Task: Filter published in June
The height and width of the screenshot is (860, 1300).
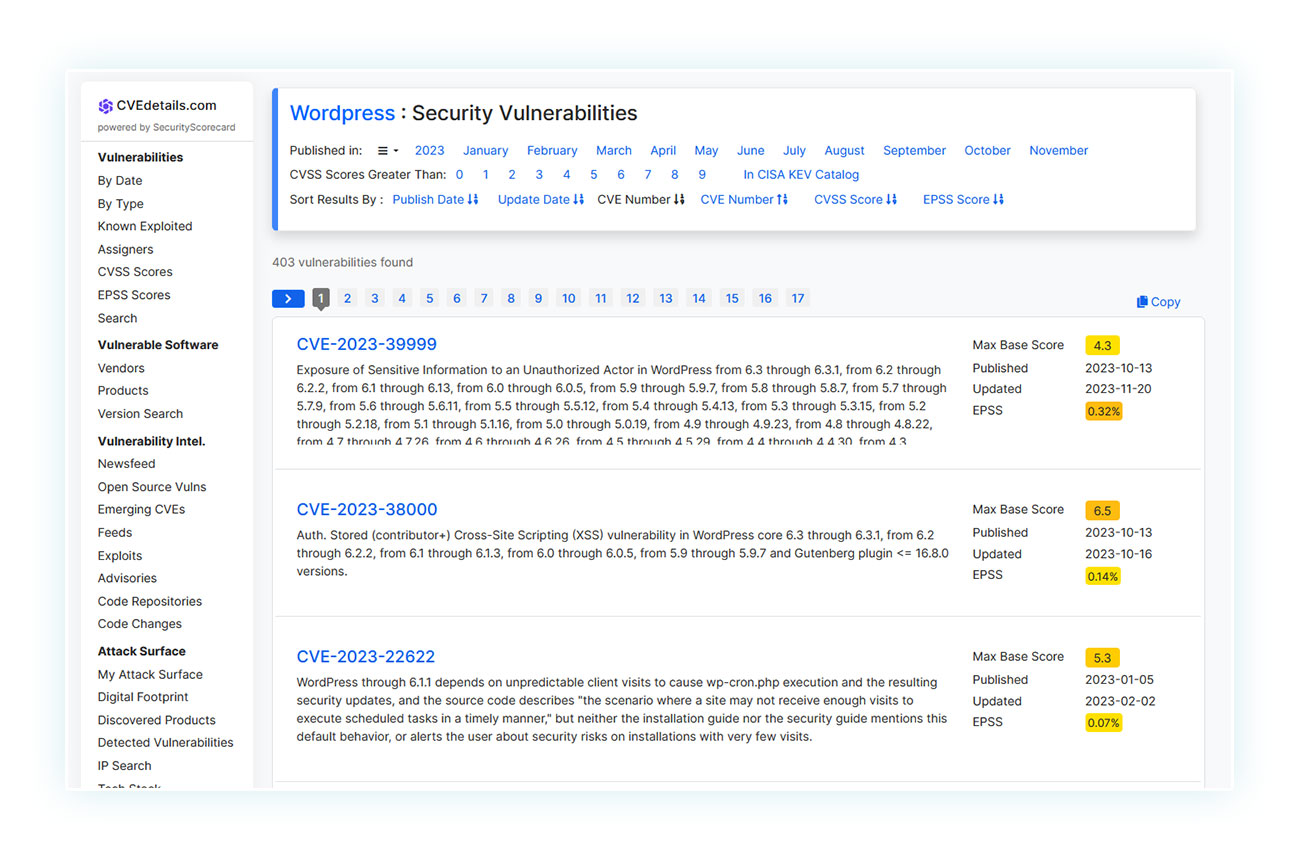Action: 750,151
